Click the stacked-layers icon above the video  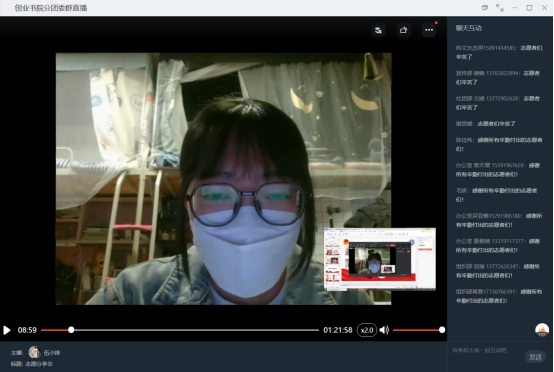[x=378, y=30]
